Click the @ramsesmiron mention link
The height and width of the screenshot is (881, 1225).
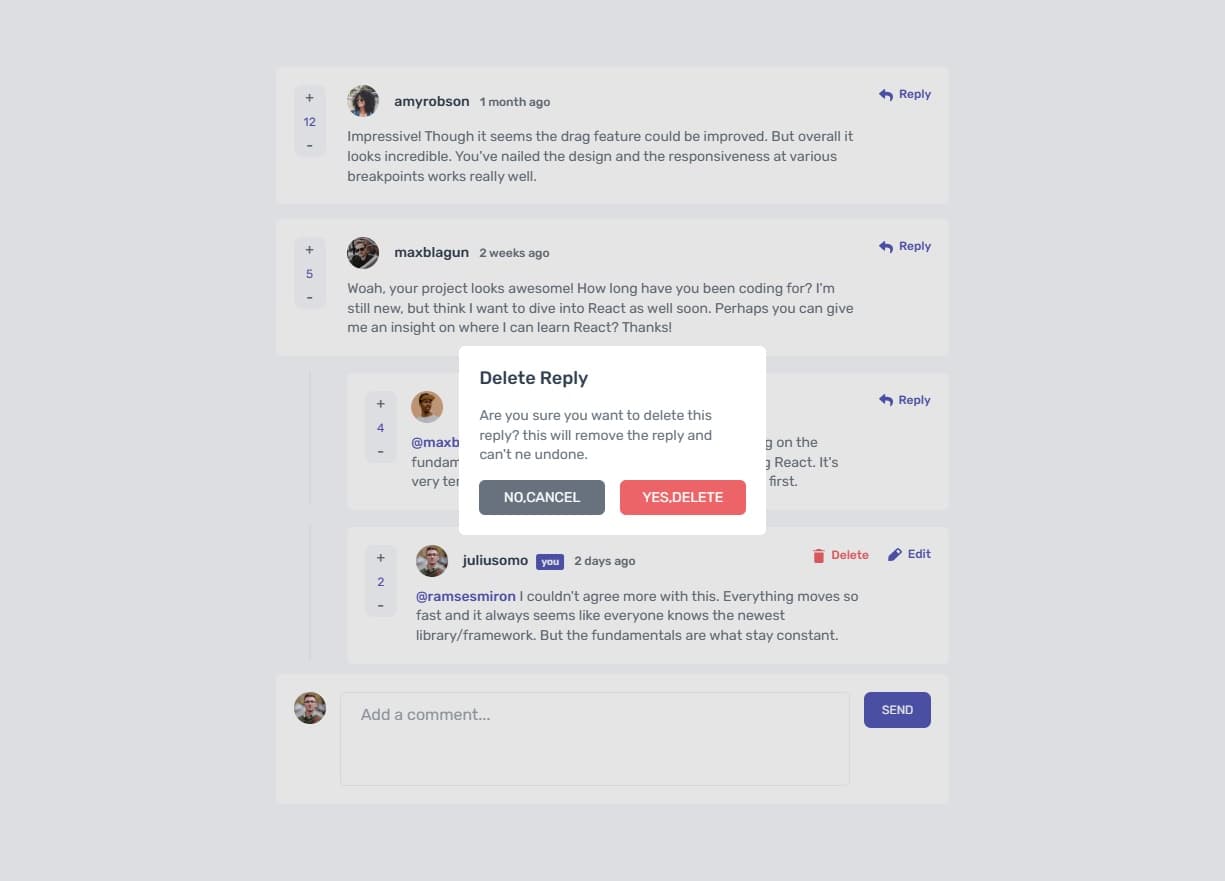coord(466,596)
